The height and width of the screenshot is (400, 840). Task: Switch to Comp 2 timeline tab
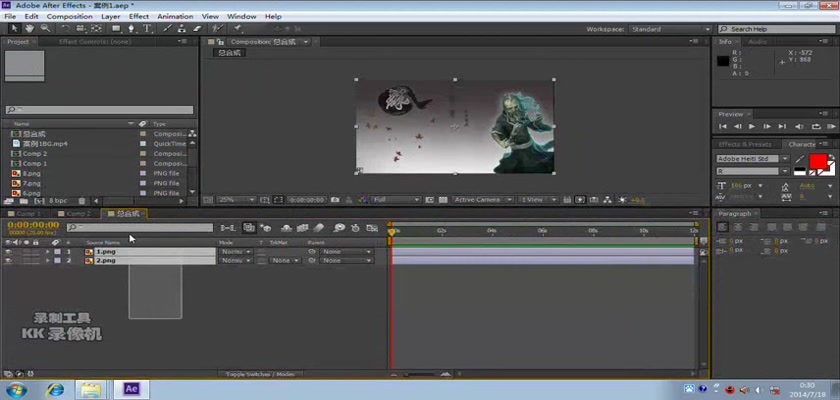(78, 214)
